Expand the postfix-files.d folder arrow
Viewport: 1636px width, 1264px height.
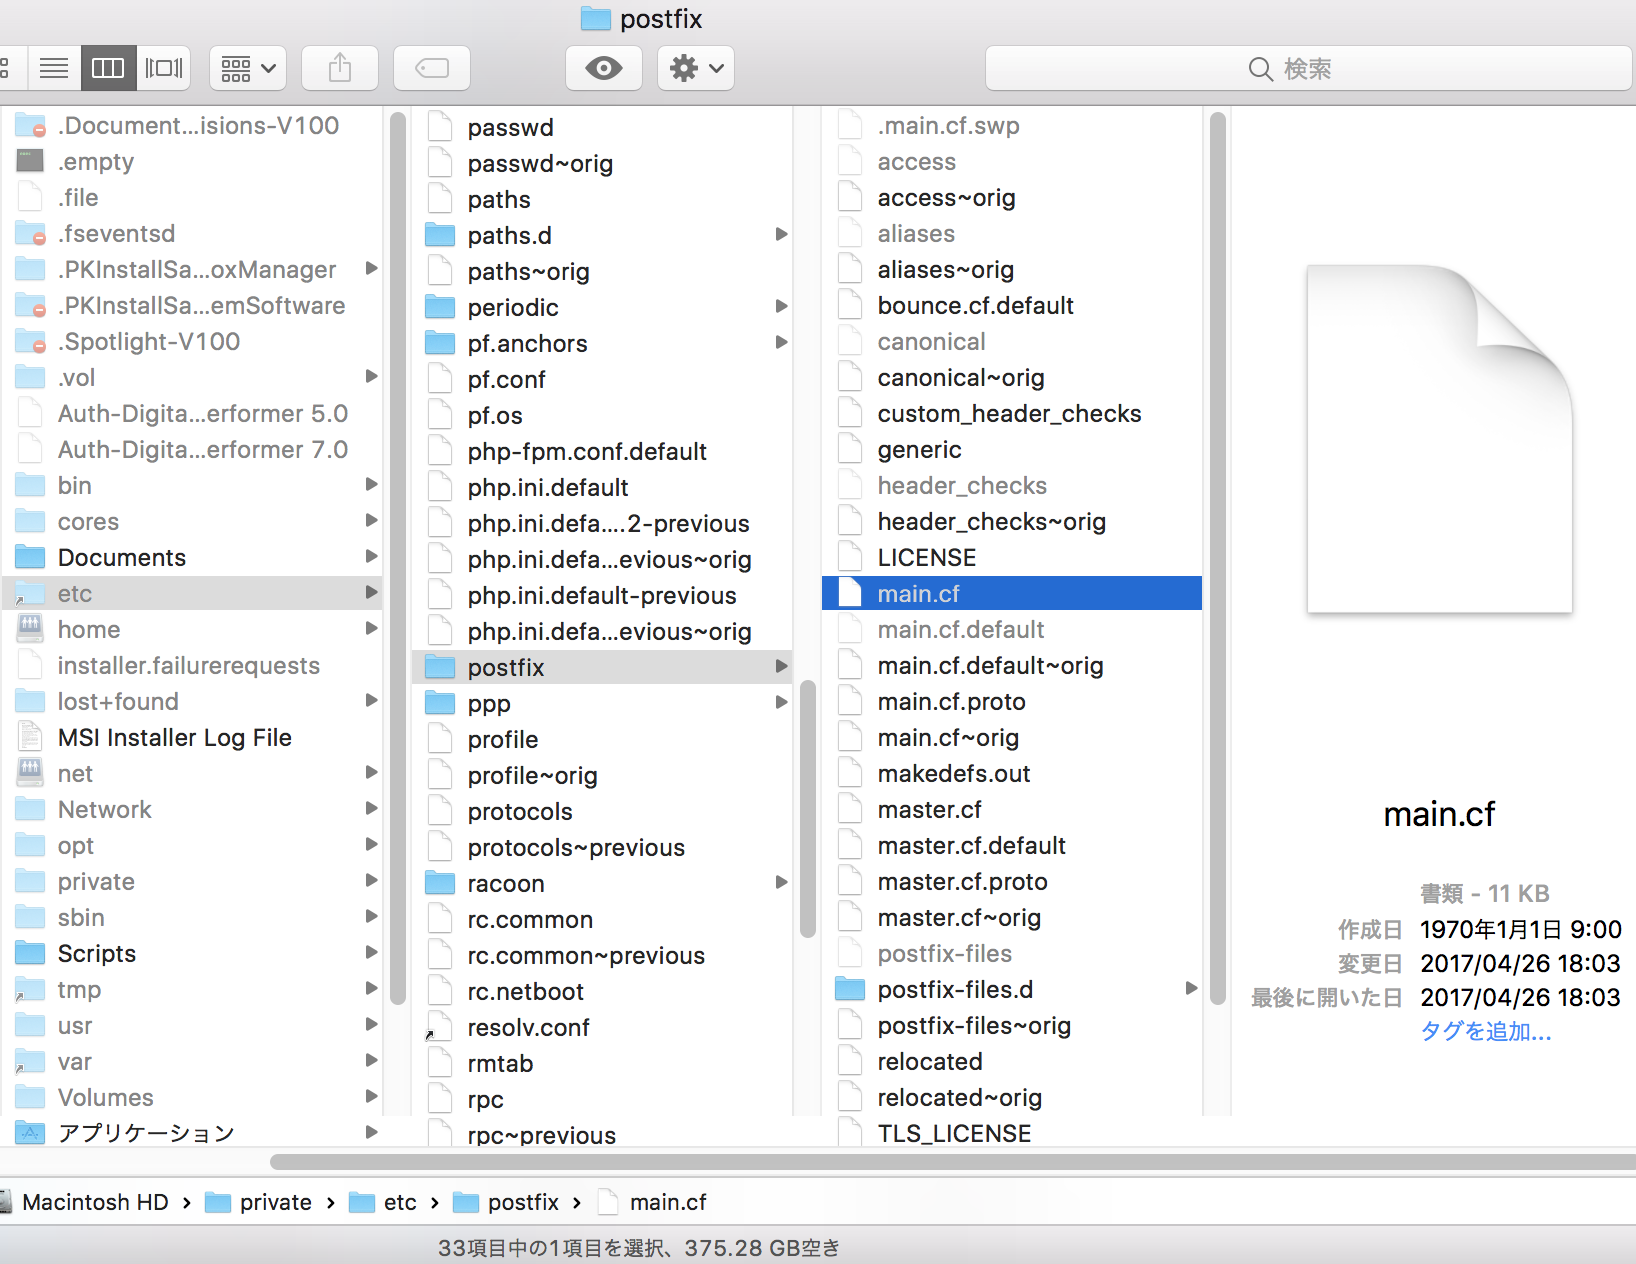coord(1191,988)
